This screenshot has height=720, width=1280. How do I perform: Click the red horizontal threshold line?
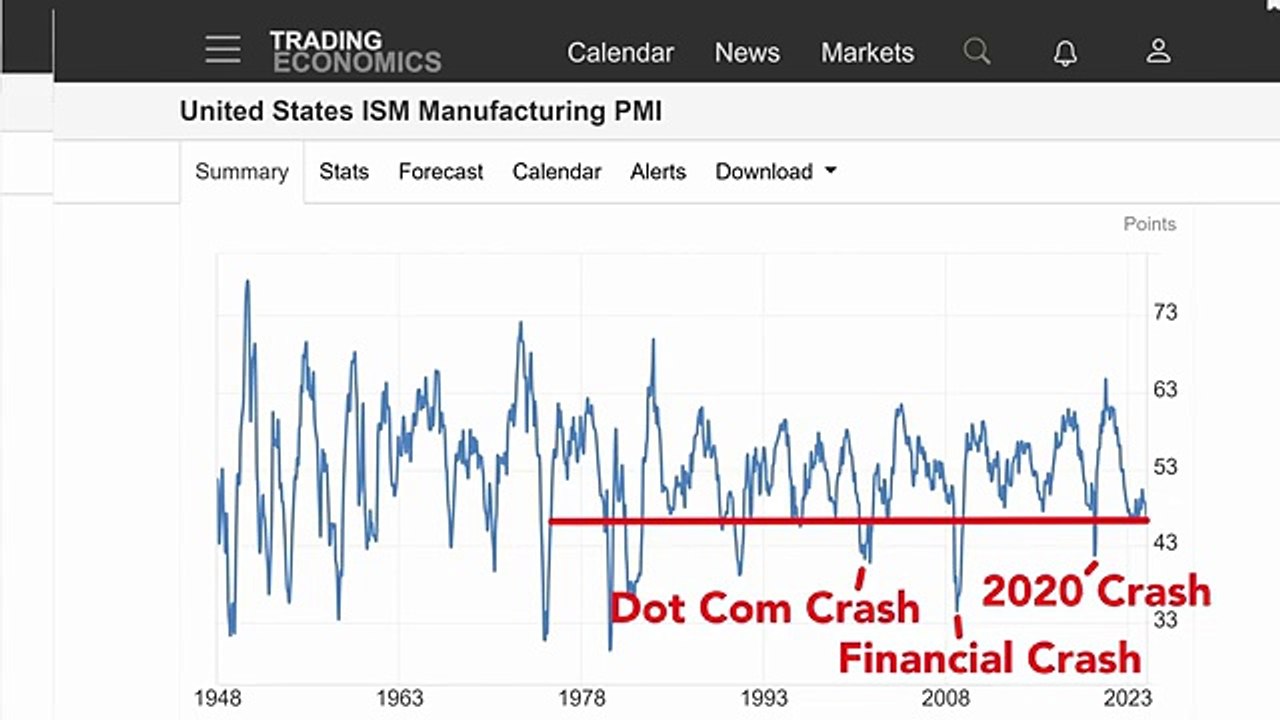(849, 520)
